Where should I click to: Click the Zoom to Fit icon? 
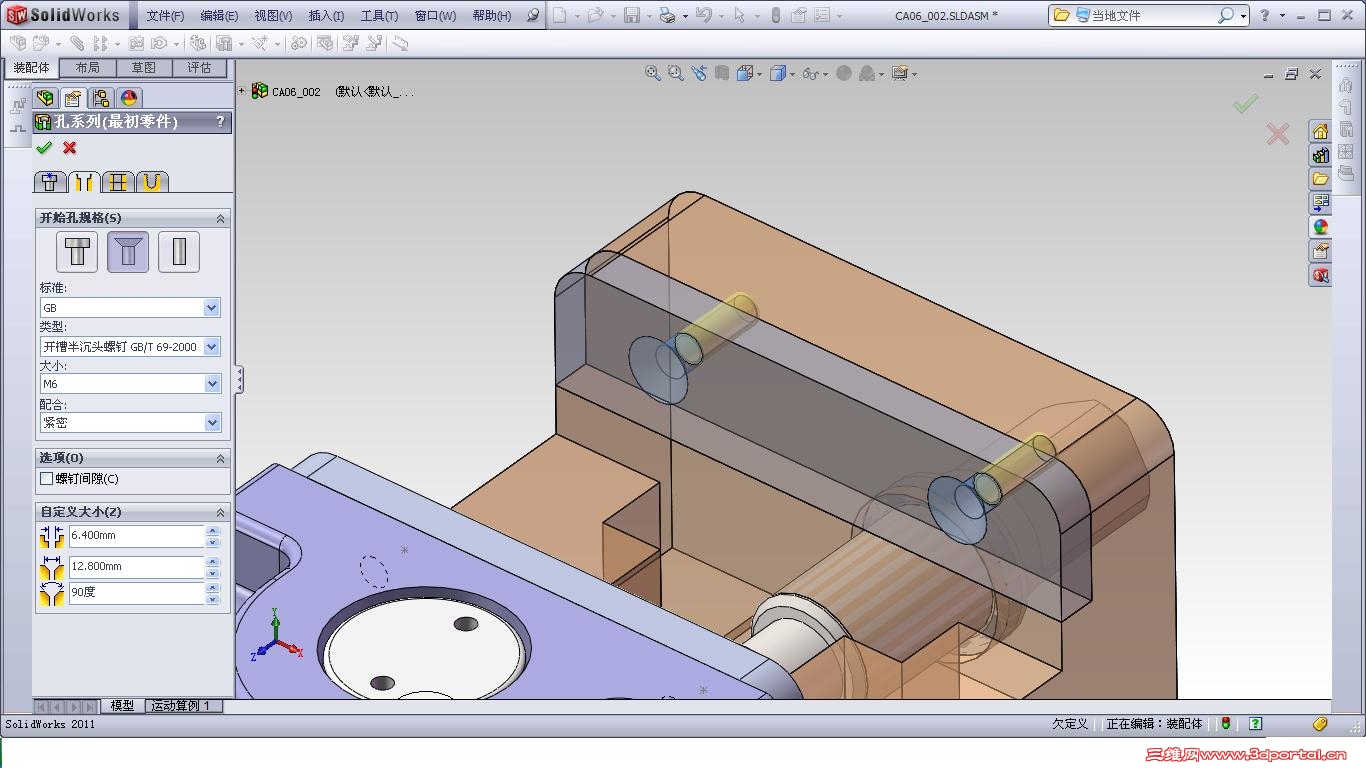653,73
